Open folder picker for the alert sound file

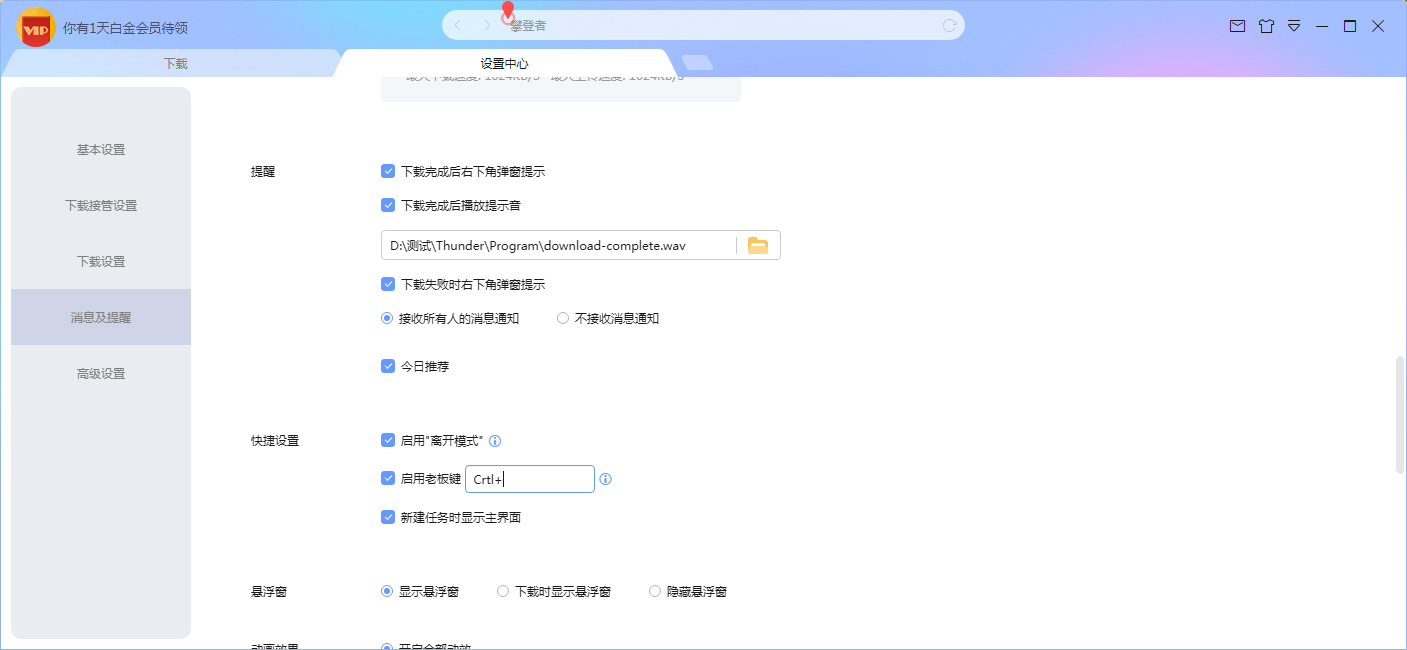(x=758, y=244)
